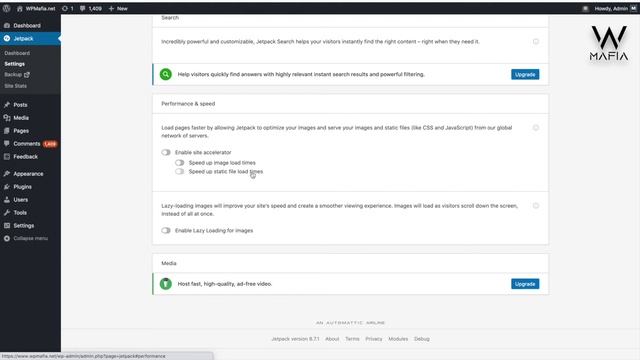Screen dimensions: 640x360
Task: Toggle Enable Lazy Loading for images
Action: coord(166,231)
